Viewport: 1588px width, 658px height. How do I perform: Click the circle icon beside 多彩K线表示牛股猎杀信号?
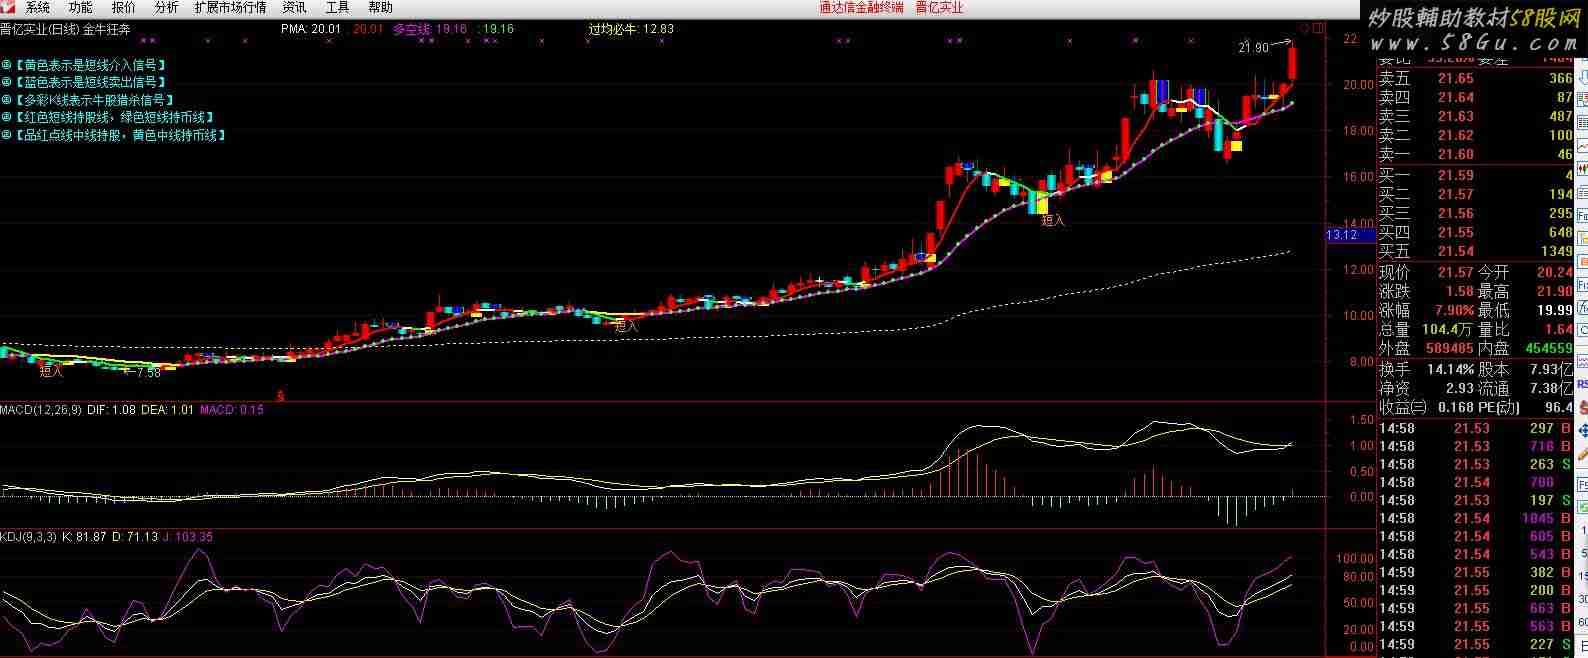pyautogui.click(x=6, y=100)
